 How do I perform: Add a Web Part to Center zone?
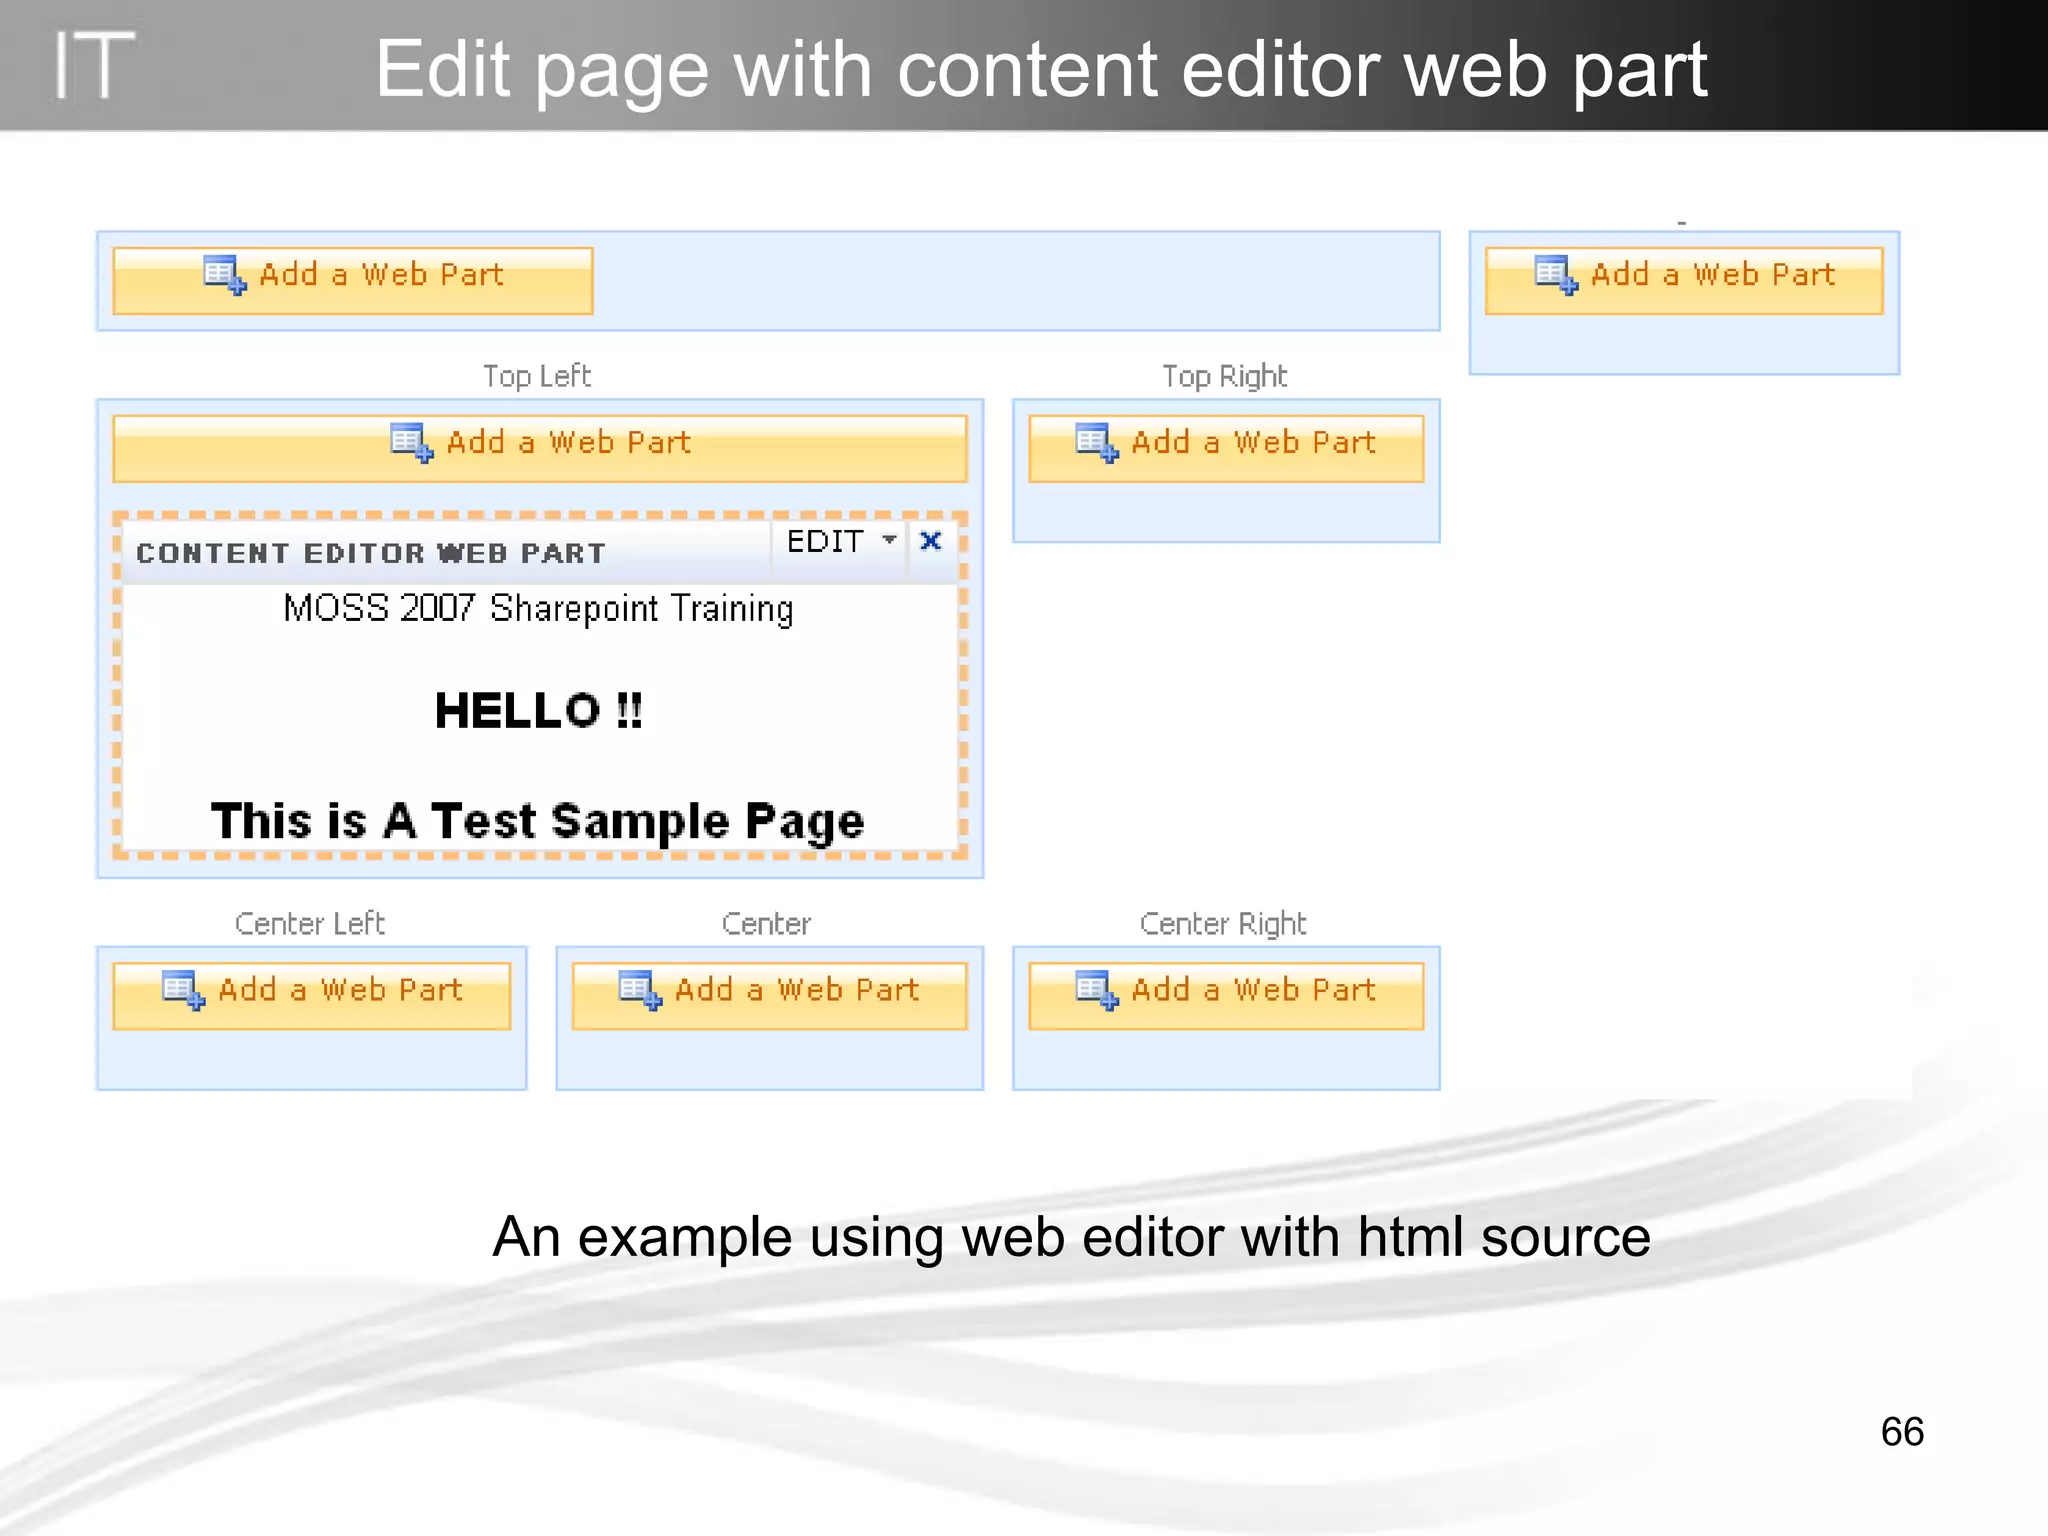[x=769, y=995]
